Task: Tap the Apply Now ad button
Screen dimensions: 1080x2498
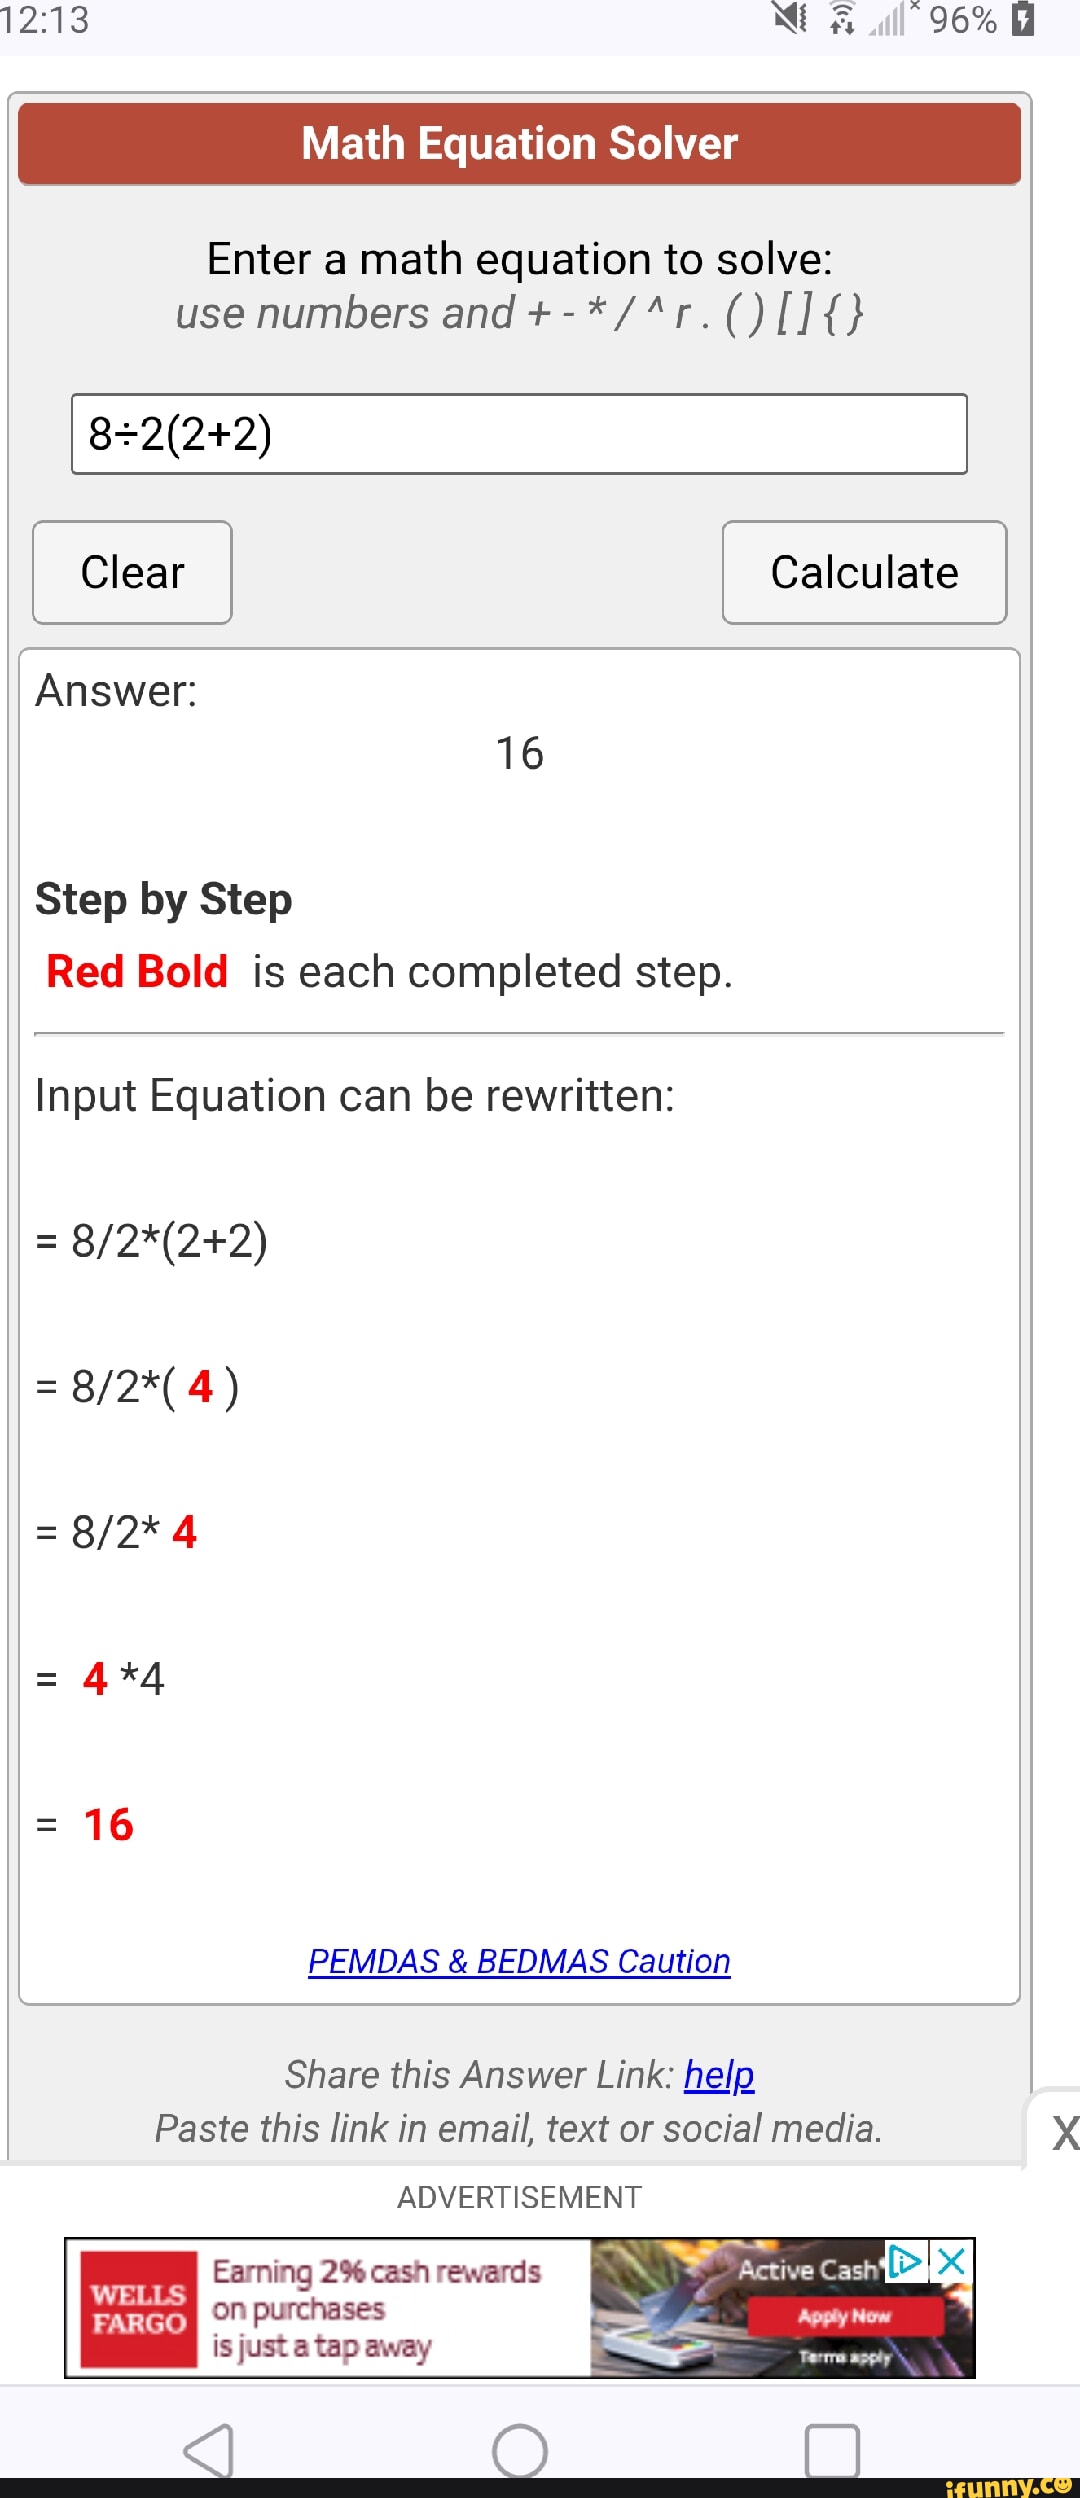Action: tap(844, 2316)
